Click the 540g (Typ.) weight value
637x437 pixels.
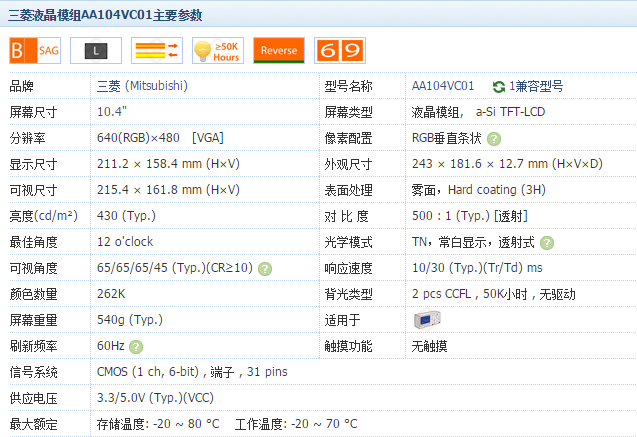pos(130,320)
